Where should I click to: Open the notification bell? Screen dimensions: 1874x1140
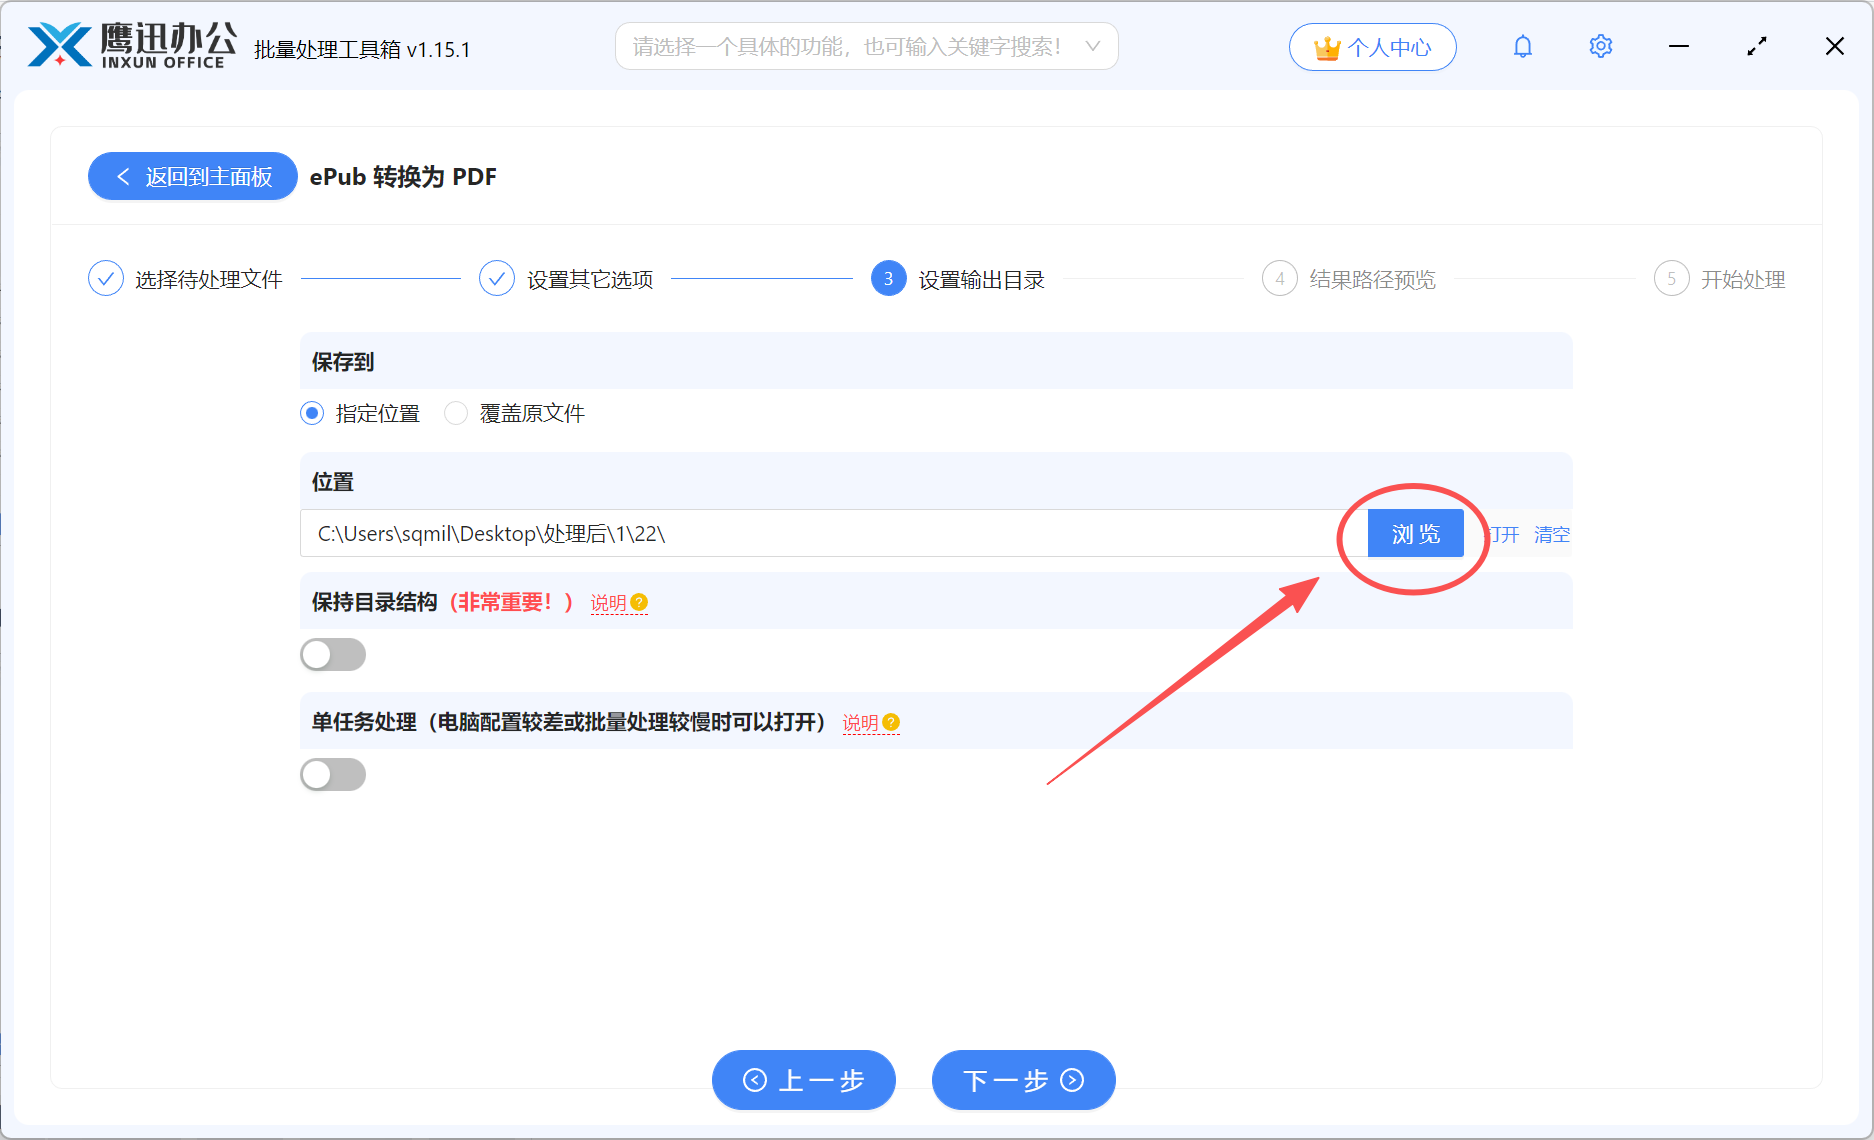[x=1523, y=47]
